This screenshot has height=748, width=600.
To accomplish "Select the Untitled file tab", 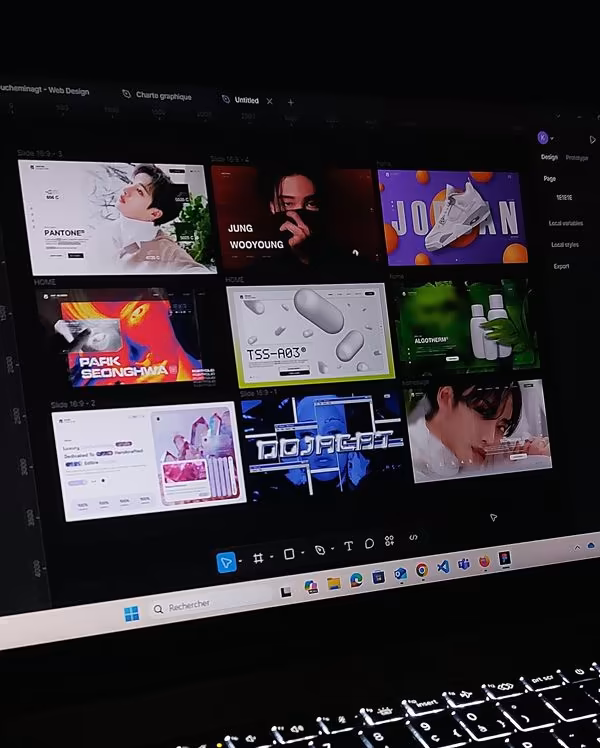I will click(x=241, y=100).
